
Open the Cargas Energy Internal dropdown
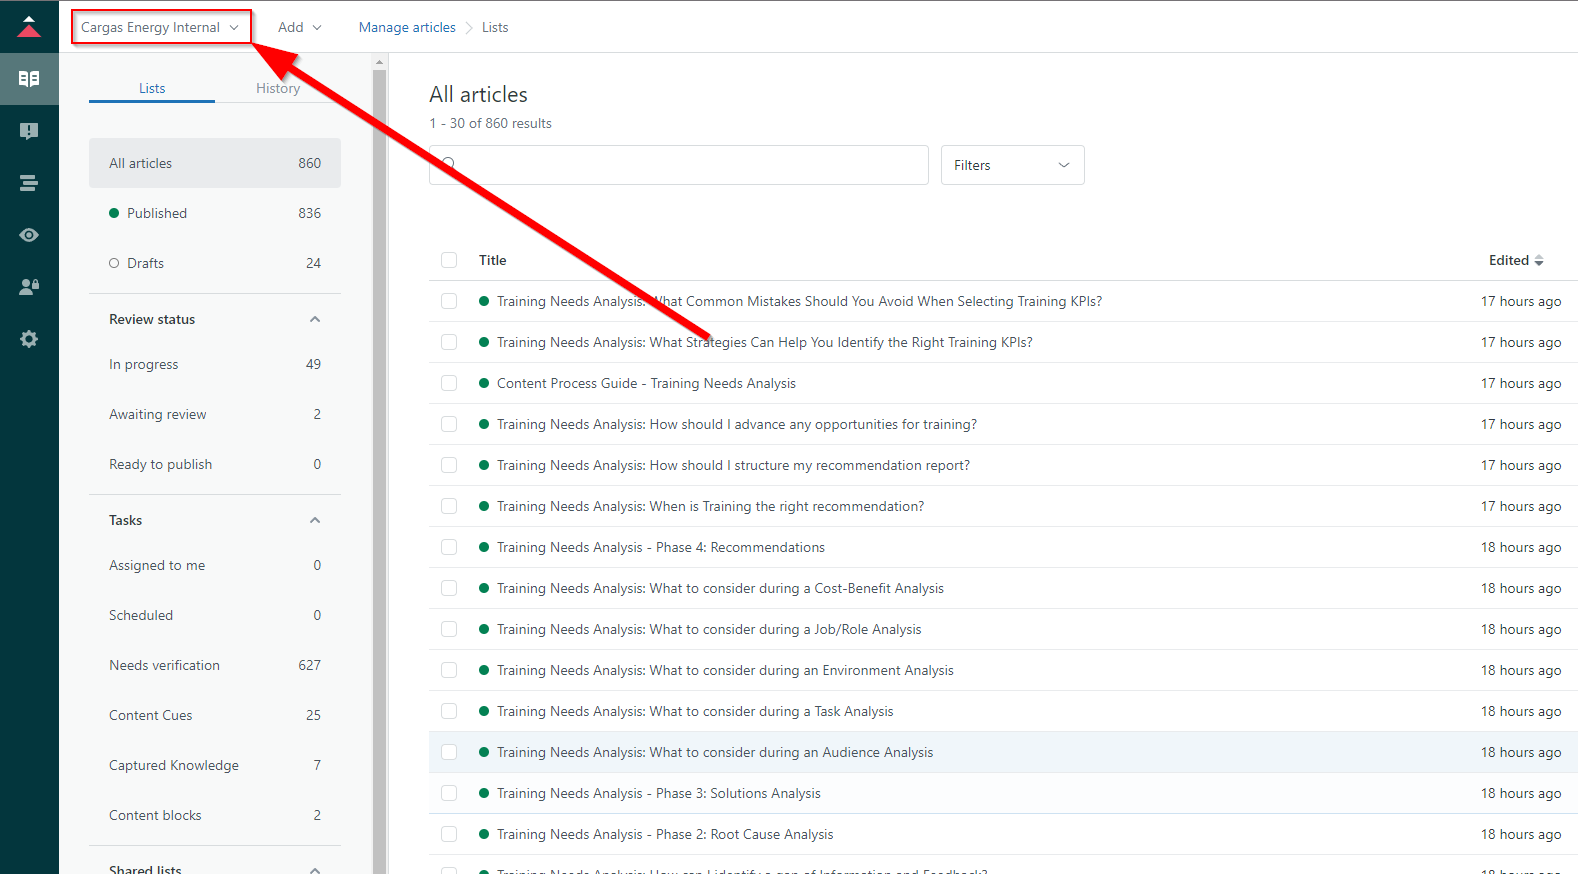pos(160,27)
